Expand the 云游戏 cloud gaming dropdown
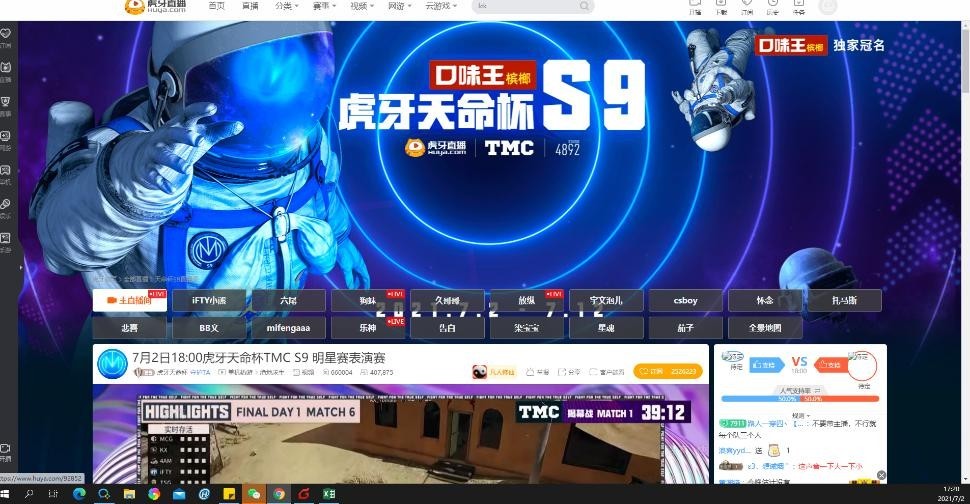970x504 pixels. pos(442,6)
